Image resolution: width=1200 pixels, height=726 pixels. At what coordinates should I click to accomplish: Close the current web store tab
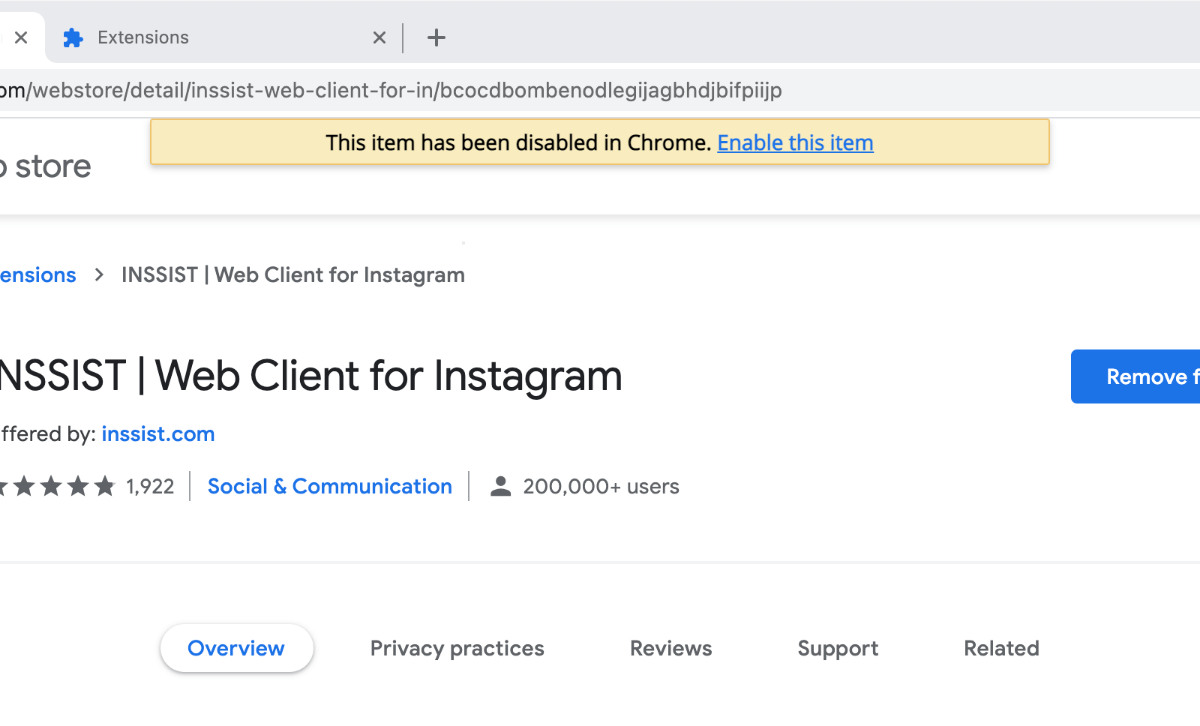(21, 38)
